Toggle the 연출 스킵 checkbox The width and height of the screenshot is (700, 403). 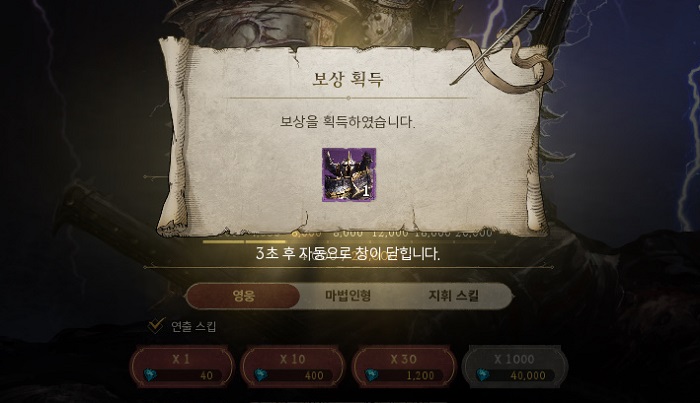155,326
